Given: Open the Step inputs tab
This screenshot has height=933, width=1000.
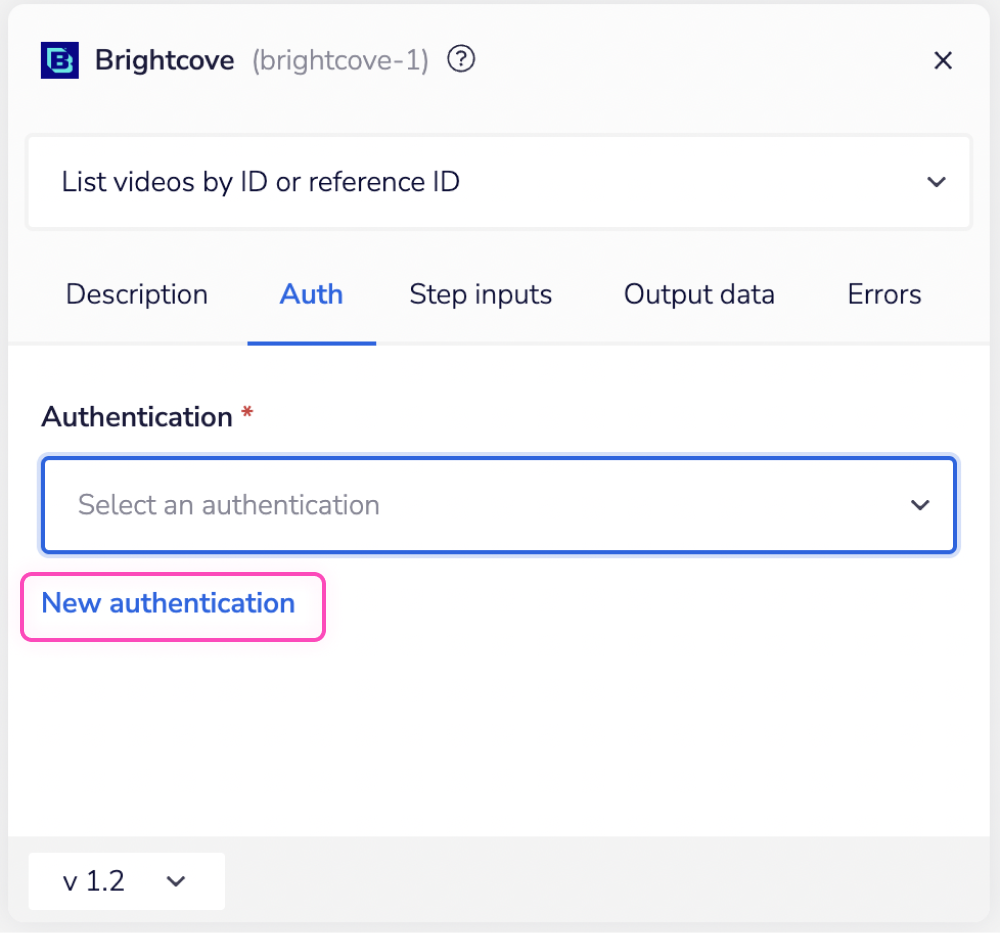Looking at the screenshot, I should 480,294.
